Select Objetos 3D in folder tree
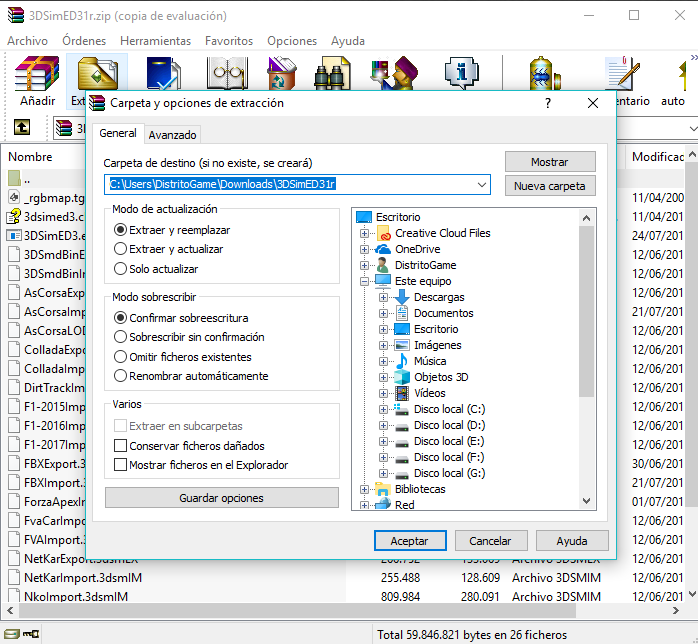This screenshot has height=644, width=698. pyautogui.click(x=441, y=377)
